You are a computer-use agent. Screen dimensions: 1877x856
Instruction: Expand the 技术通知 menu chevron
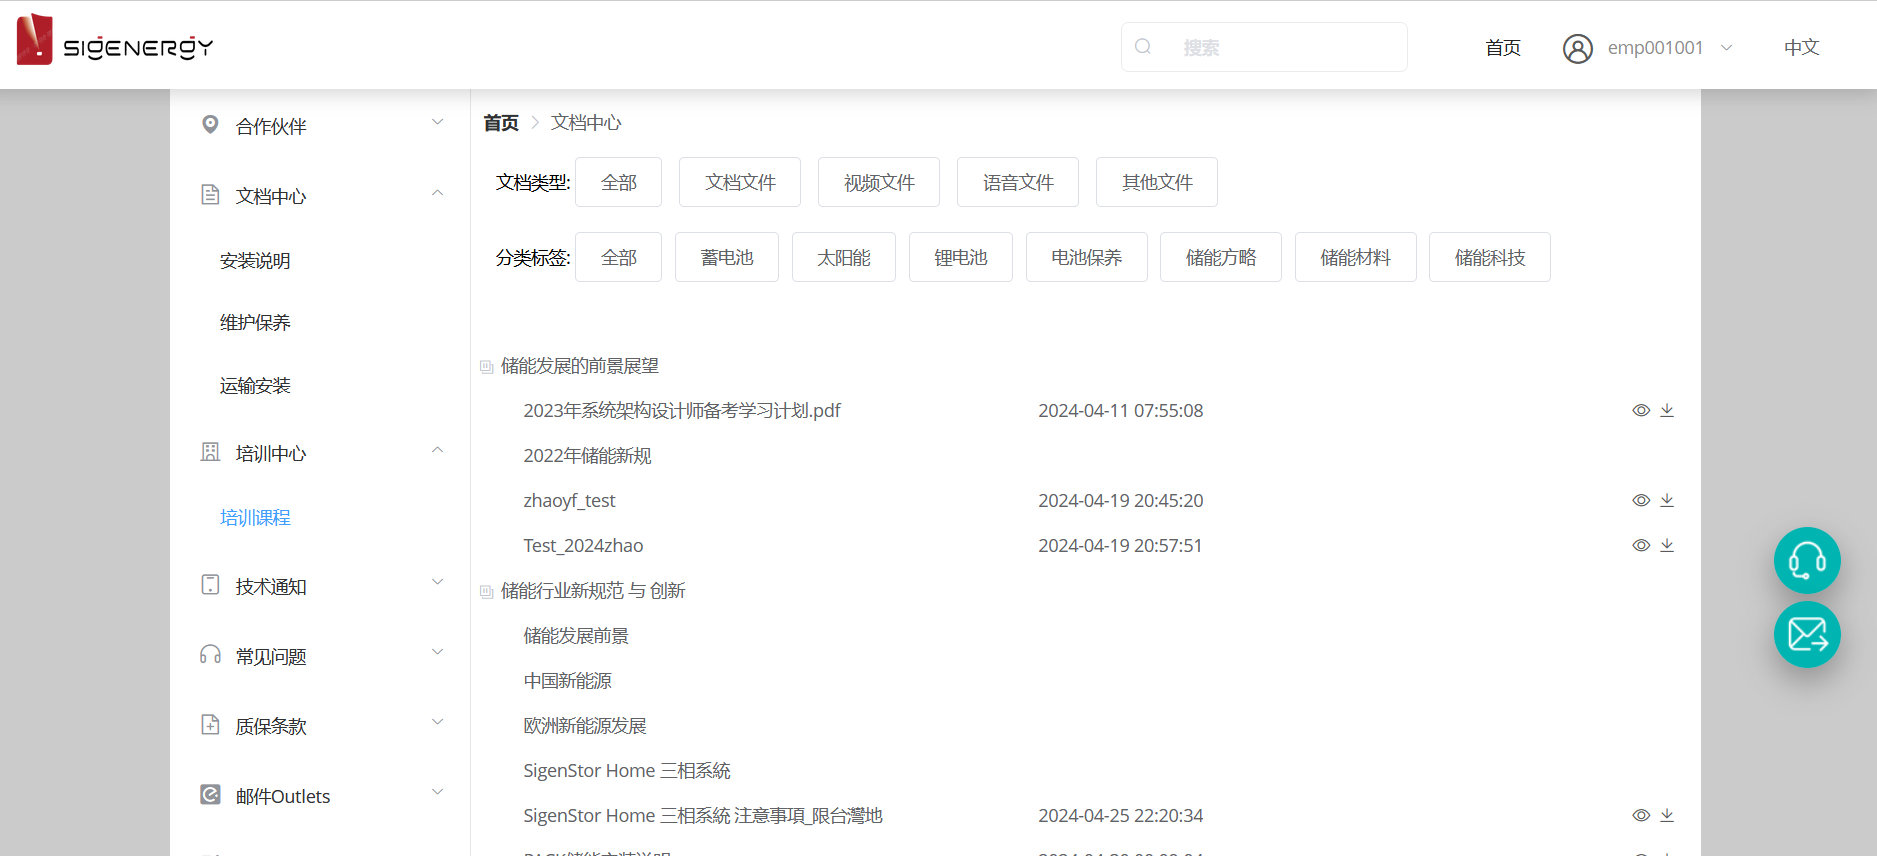tap(437, 582)
